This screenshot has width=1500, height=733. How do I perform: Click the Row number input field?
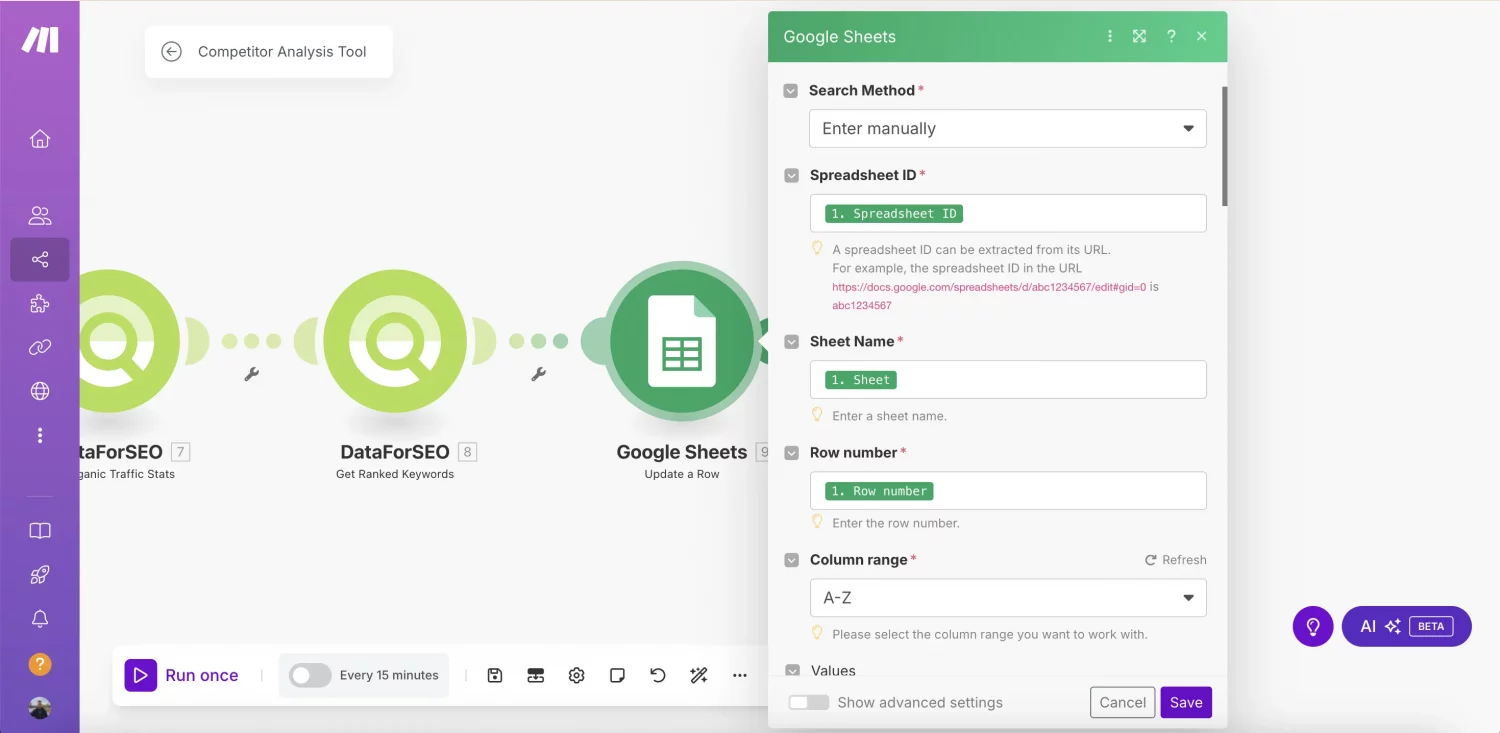click(x=1007, y=491)
